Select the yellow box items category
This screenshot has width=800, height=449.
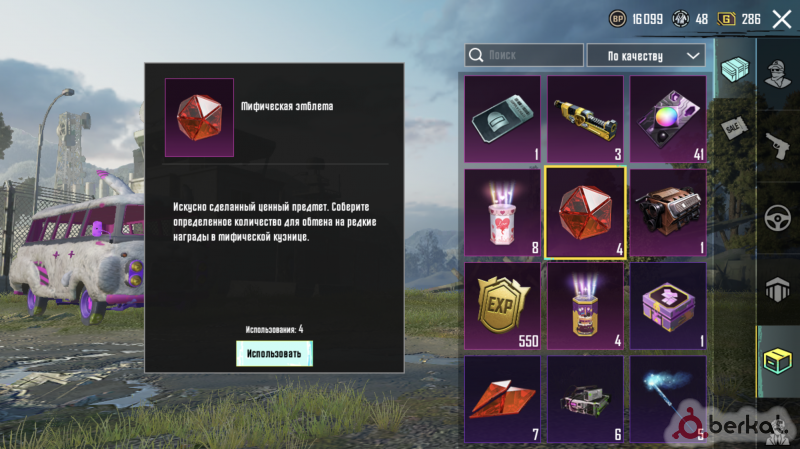point(778,361)
